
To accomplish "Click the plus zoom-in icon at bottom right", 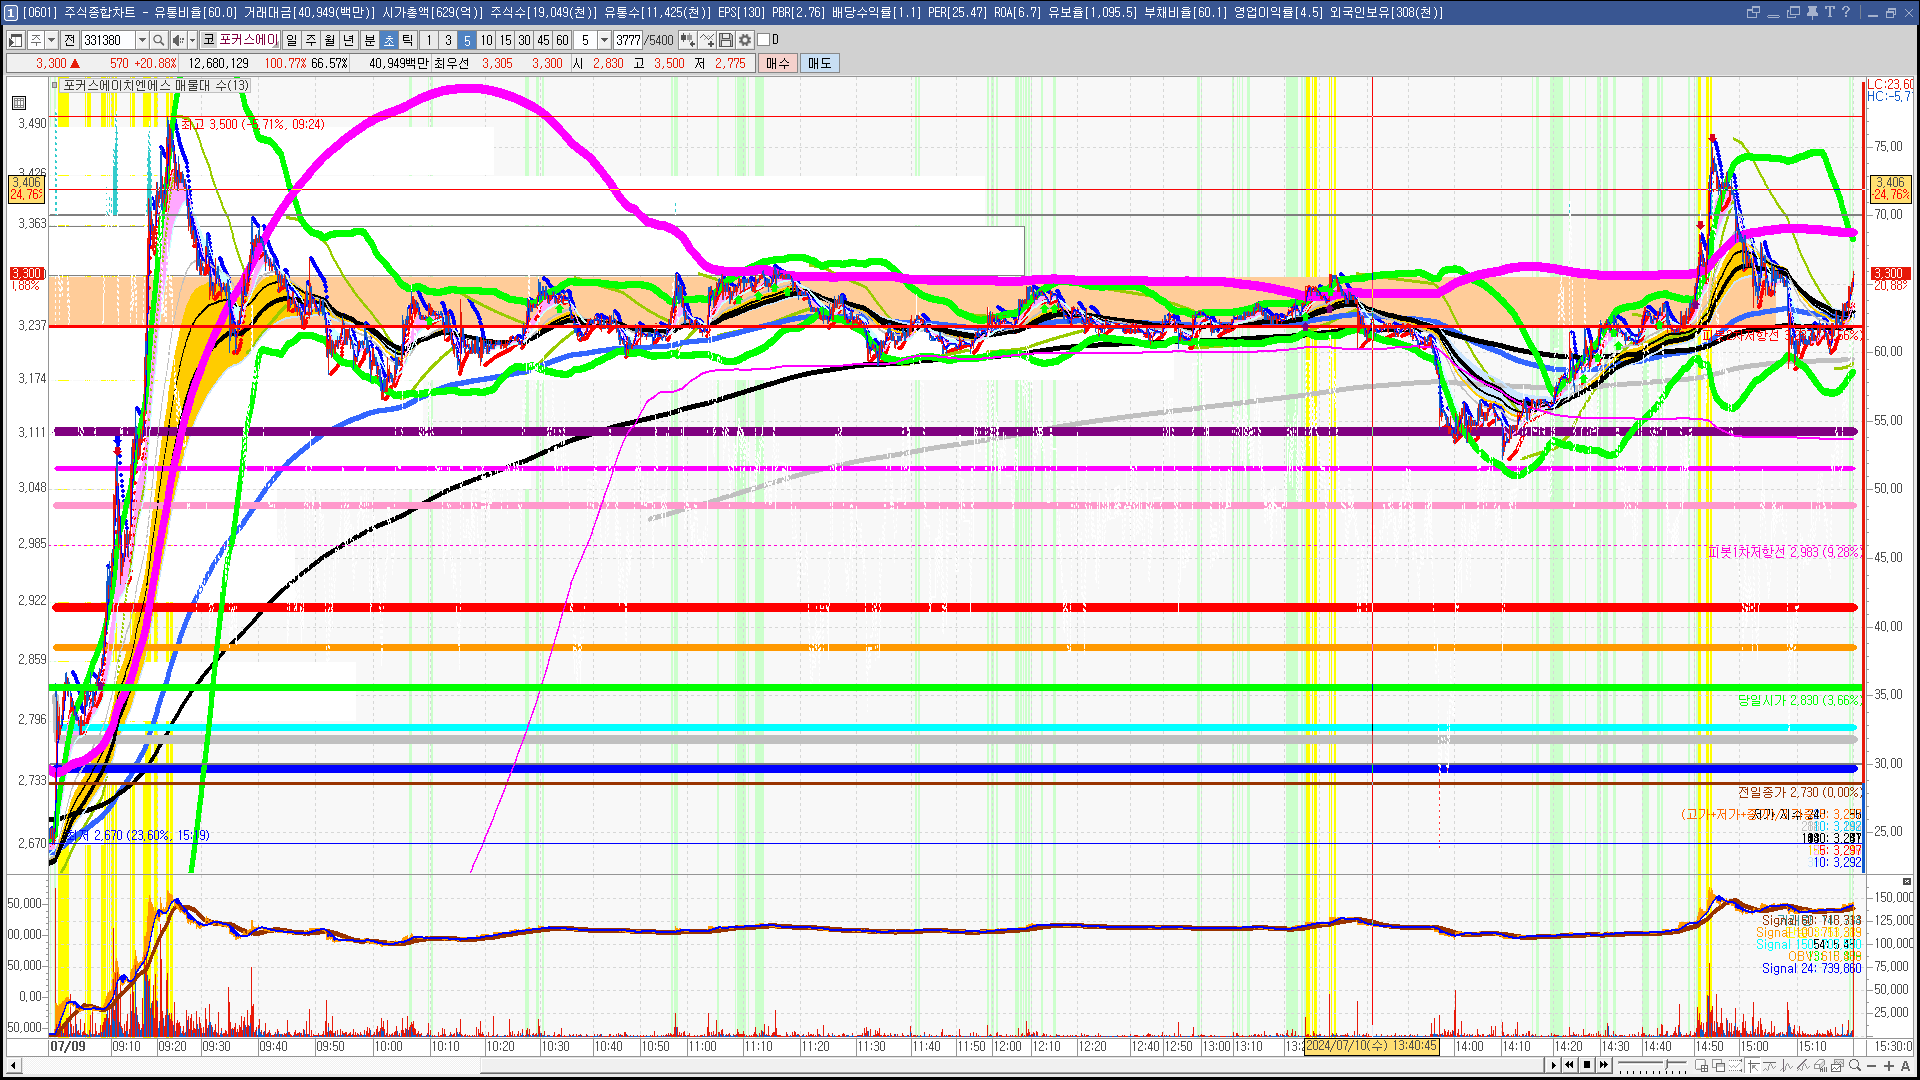I will point(1889,1065).
